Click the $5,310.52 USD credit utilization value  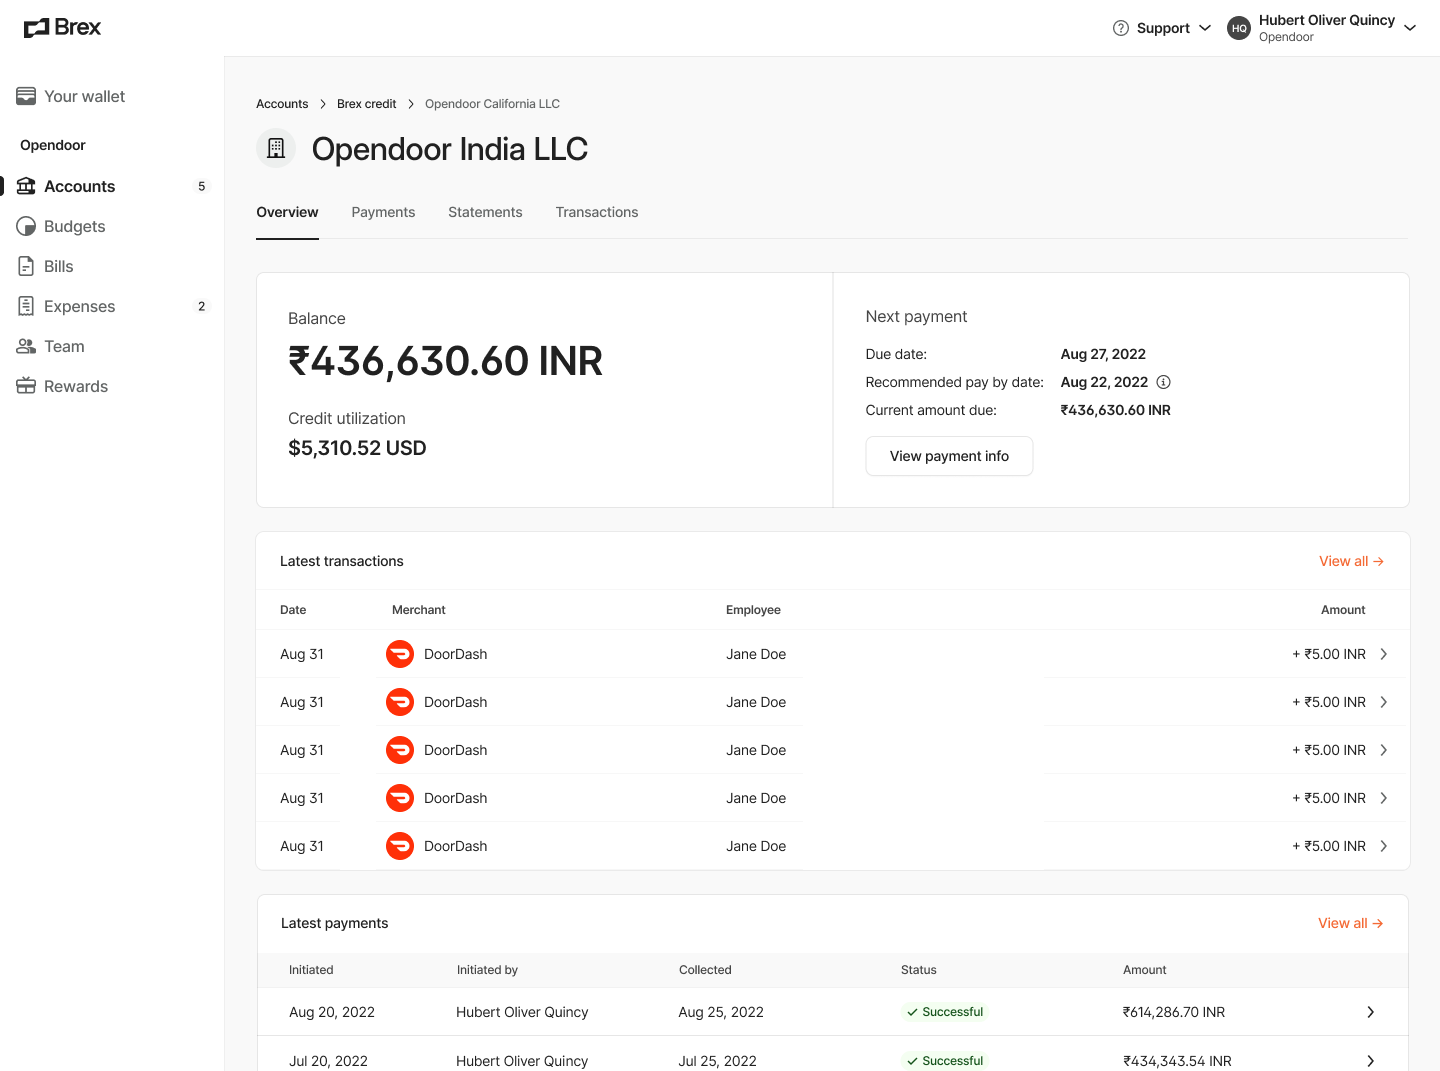pyautogui.click(x=357, y=448)
